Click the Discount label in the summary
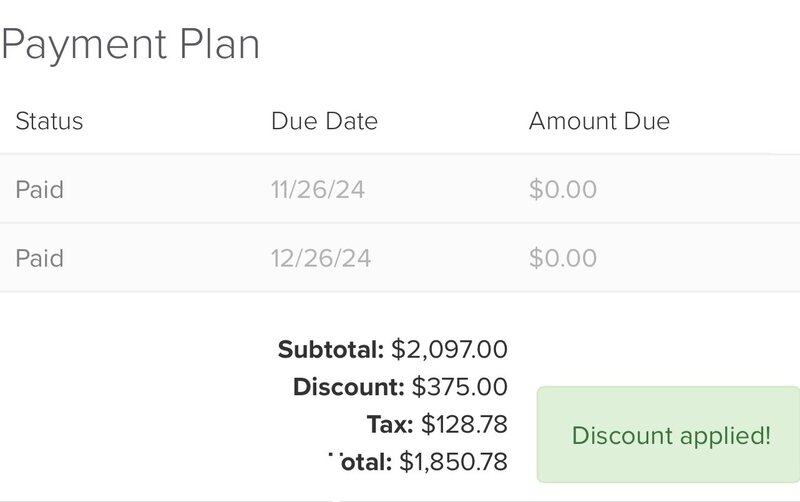Viewport: 800px width, 502px height. pos(348,387)
